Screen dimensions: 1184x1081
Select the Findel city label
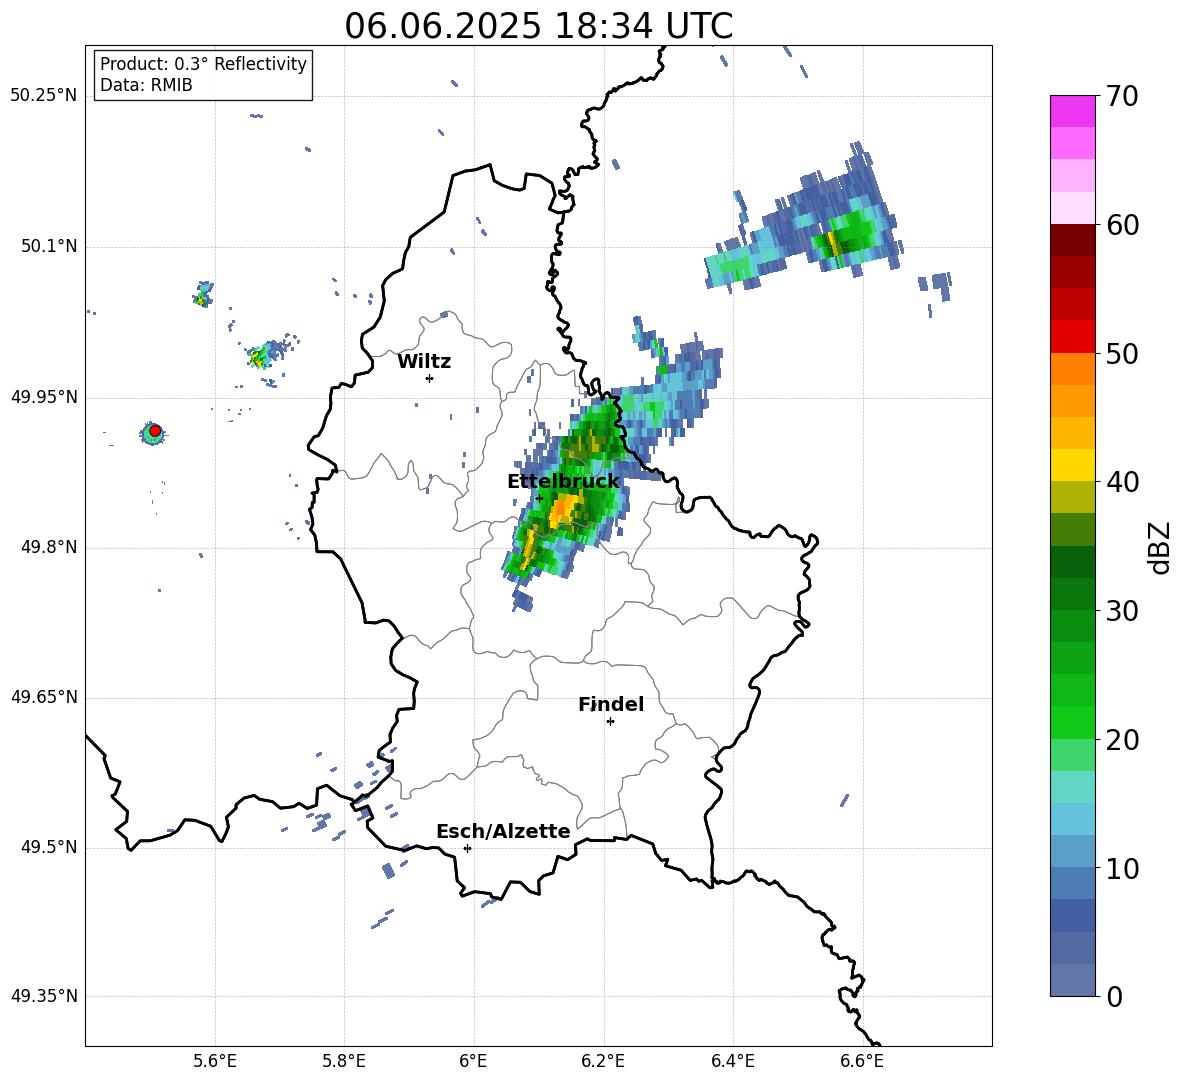pos(611,704)
